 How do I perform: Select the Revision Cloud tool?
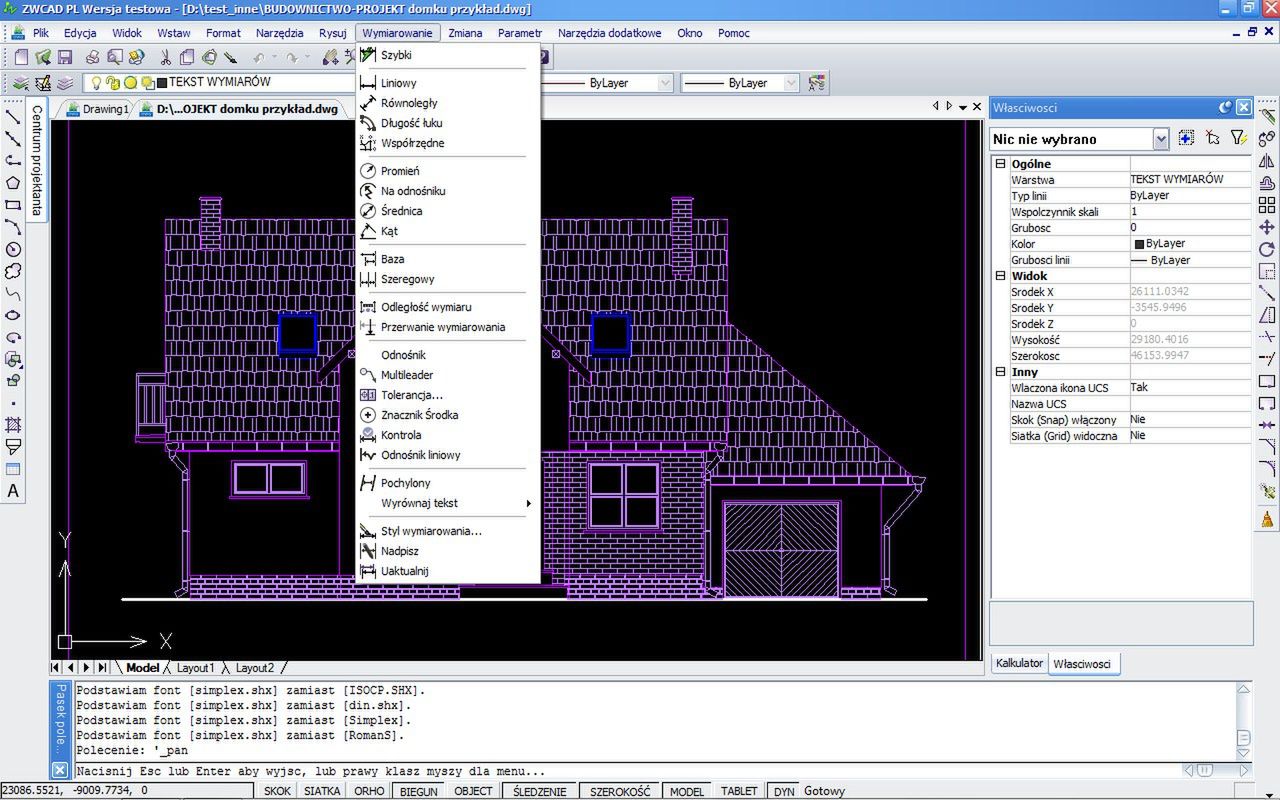click(13, 271)
